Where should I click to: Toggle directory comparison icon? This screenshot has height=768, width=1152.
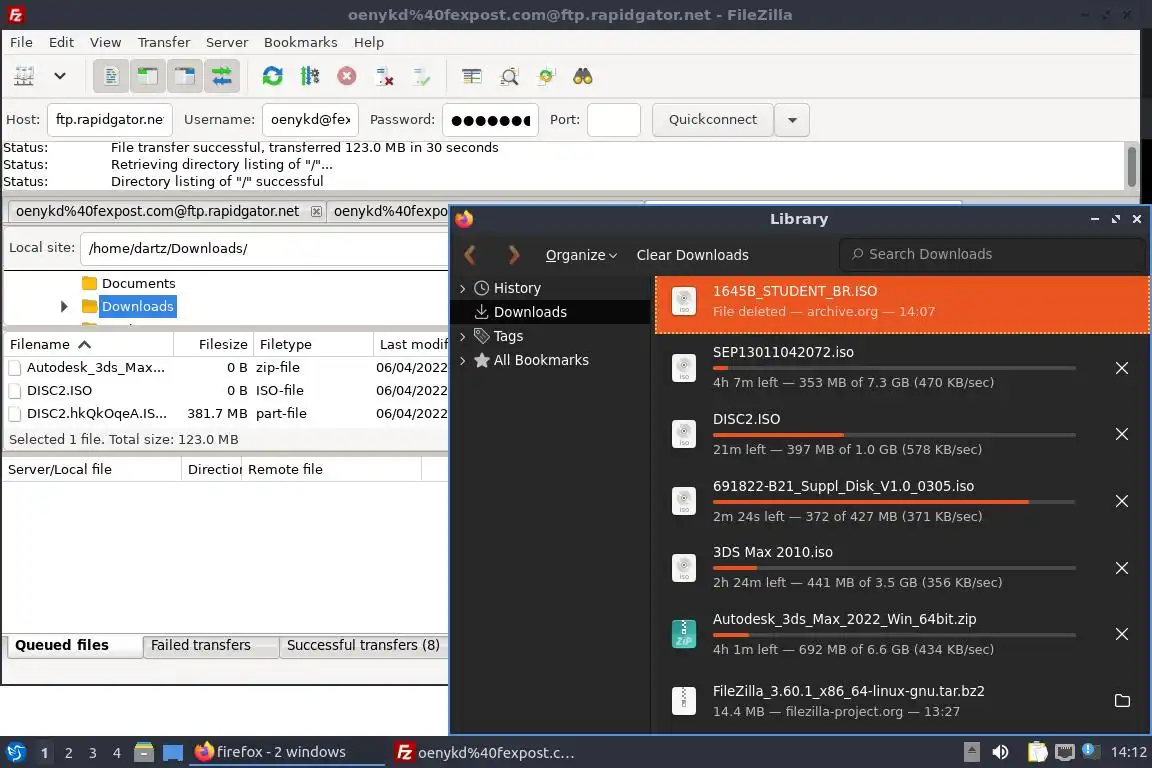(x=509, y=76)
